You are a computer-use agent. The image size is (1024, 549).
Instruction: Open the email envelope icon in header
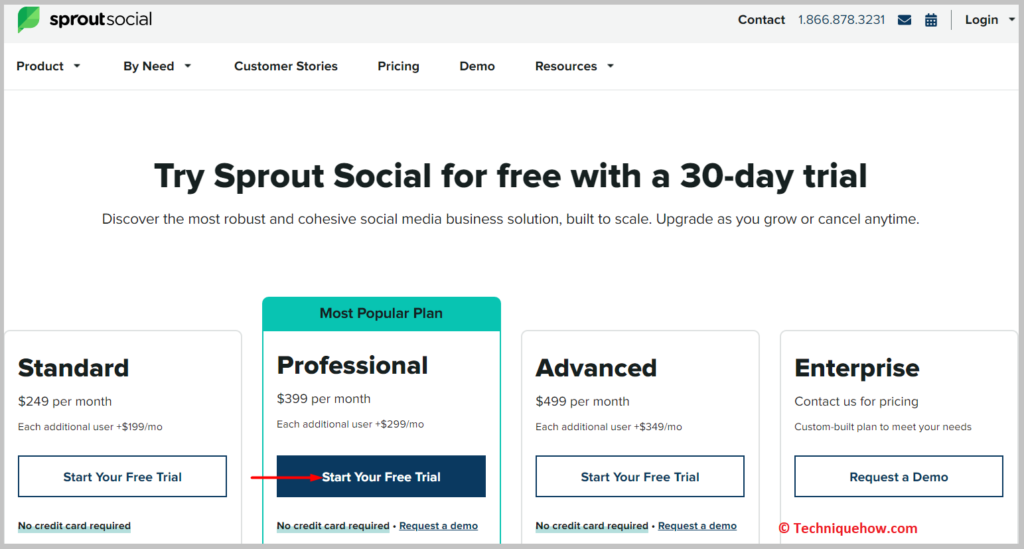point(904,20)
